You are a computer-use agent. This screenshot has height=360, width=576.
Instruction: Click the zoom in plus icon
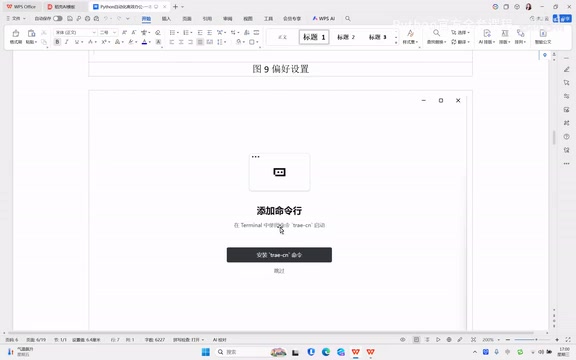pos(557,340)
